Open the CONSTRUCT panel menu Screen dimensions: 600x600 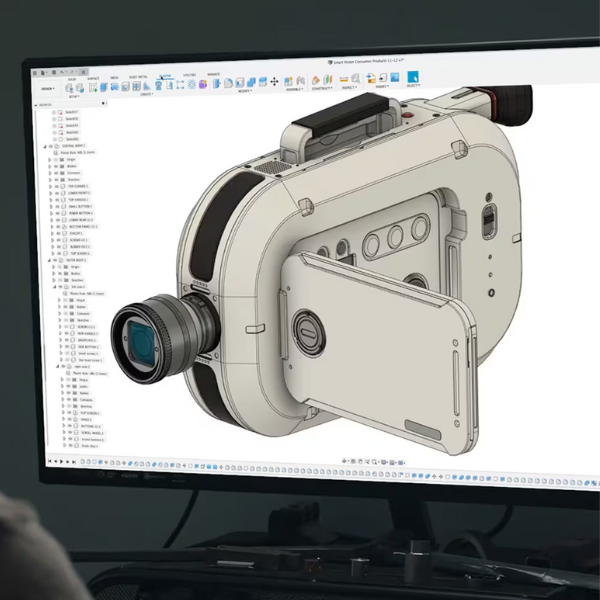322,88
